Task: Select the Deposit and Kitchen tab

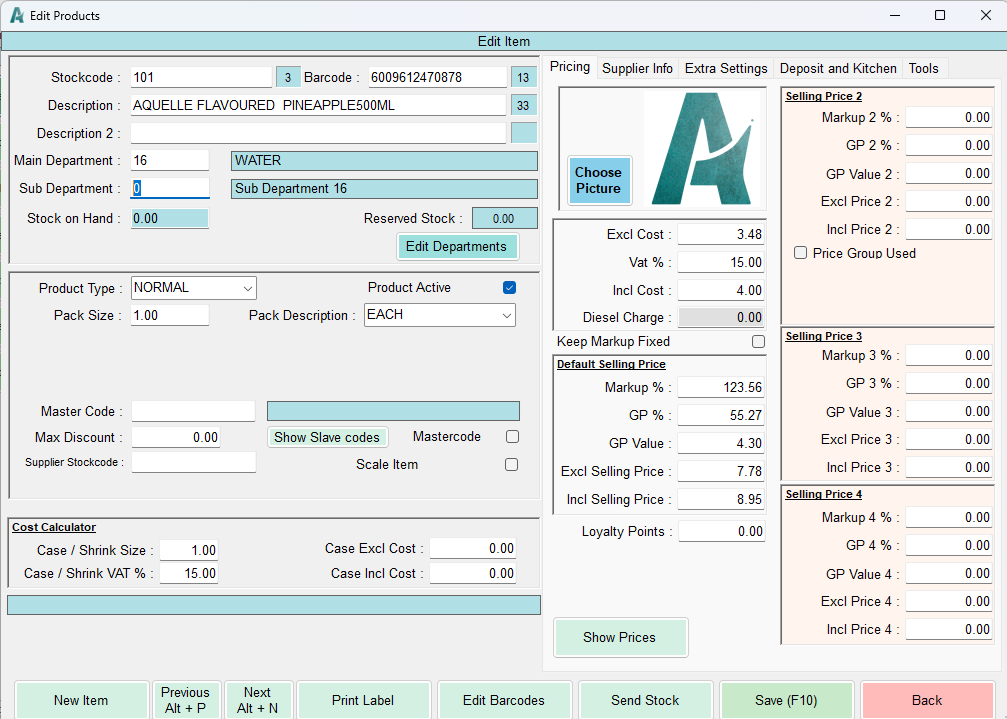Action: tap(838, 68)
